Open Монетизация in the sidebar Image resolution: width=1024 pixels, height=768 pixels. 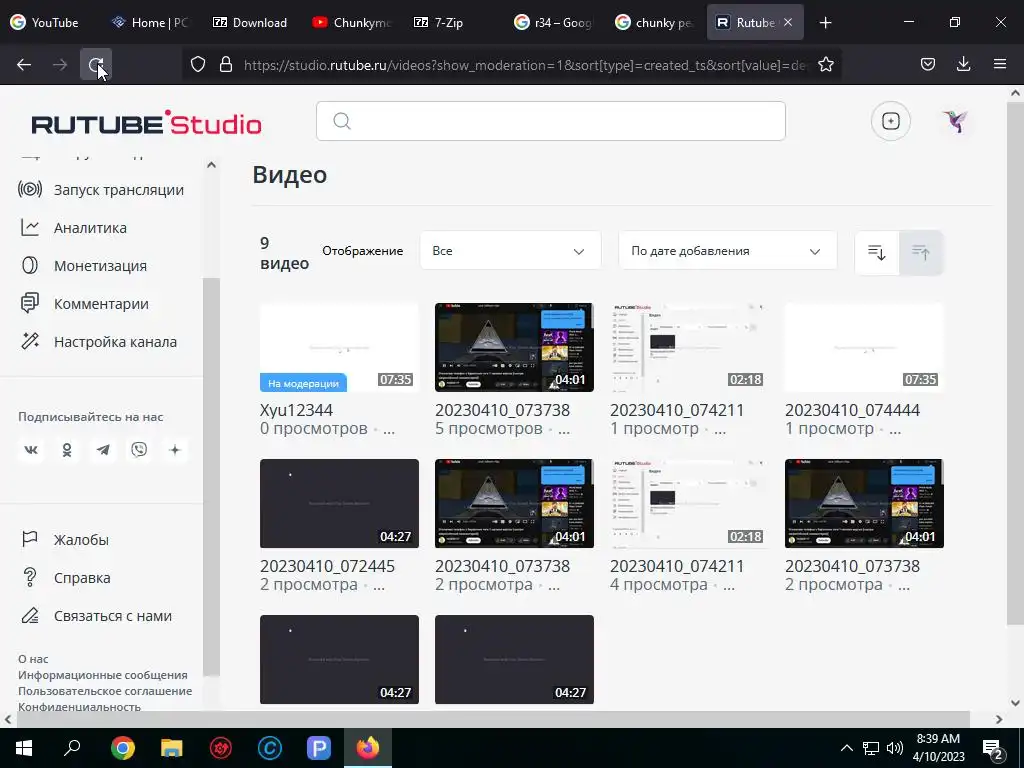[x=83, y=266]
